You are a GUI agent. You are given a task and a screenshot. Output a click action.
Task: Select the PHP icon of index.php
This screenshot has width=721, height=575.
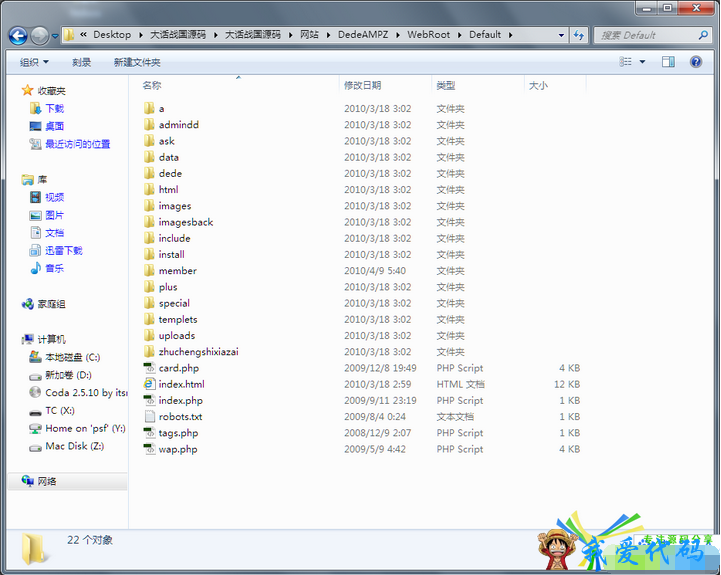tap(149, 400)
